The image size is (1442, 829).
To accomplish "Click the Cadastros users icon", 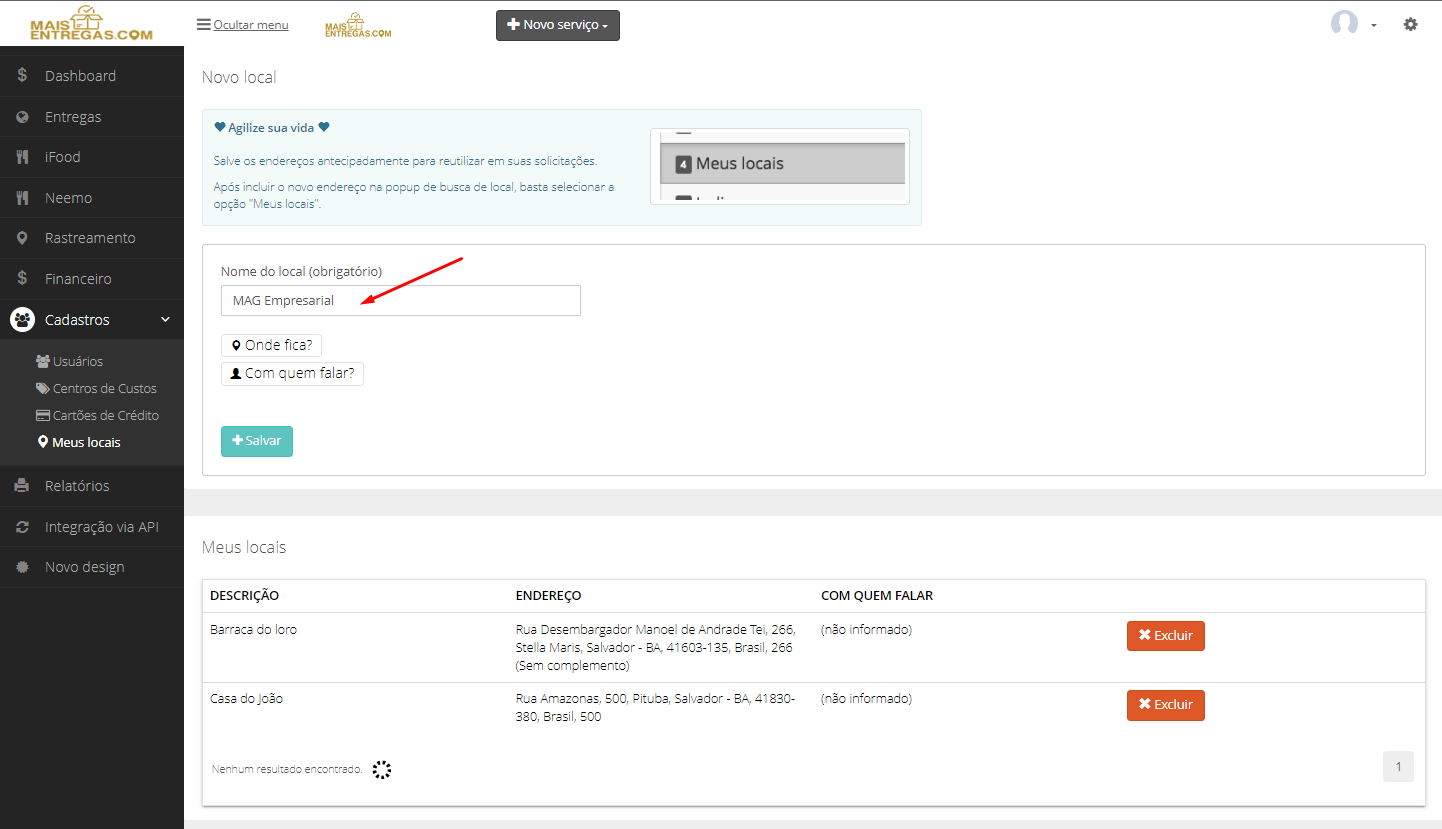I will tap(22, 320).
